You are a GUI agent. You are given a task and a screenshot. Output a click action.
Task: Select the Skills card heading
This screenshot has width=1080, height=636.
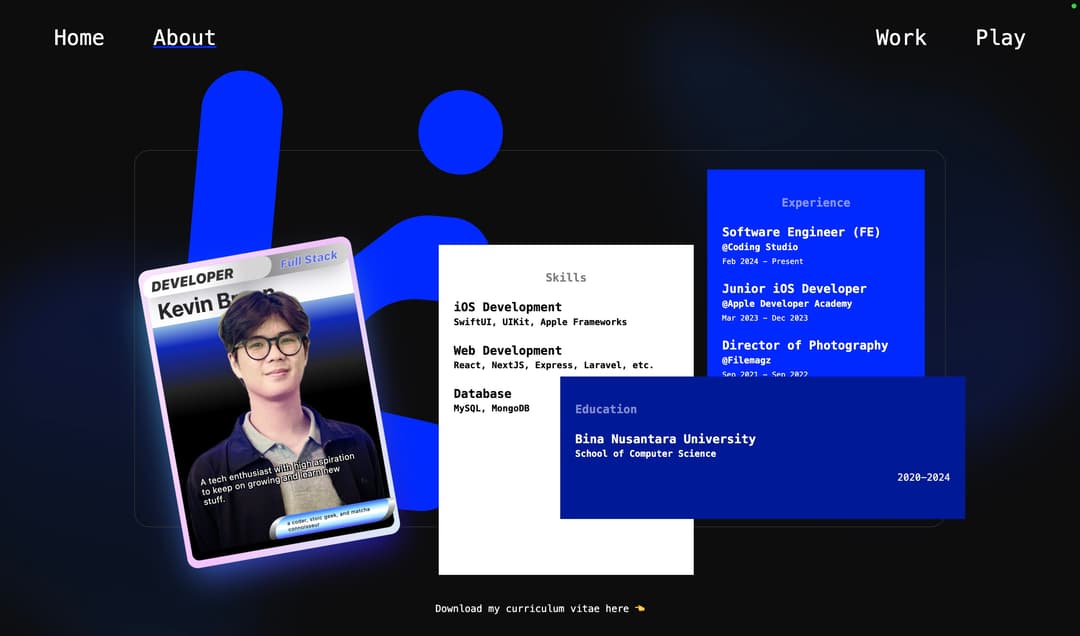[x=565, y=277]
